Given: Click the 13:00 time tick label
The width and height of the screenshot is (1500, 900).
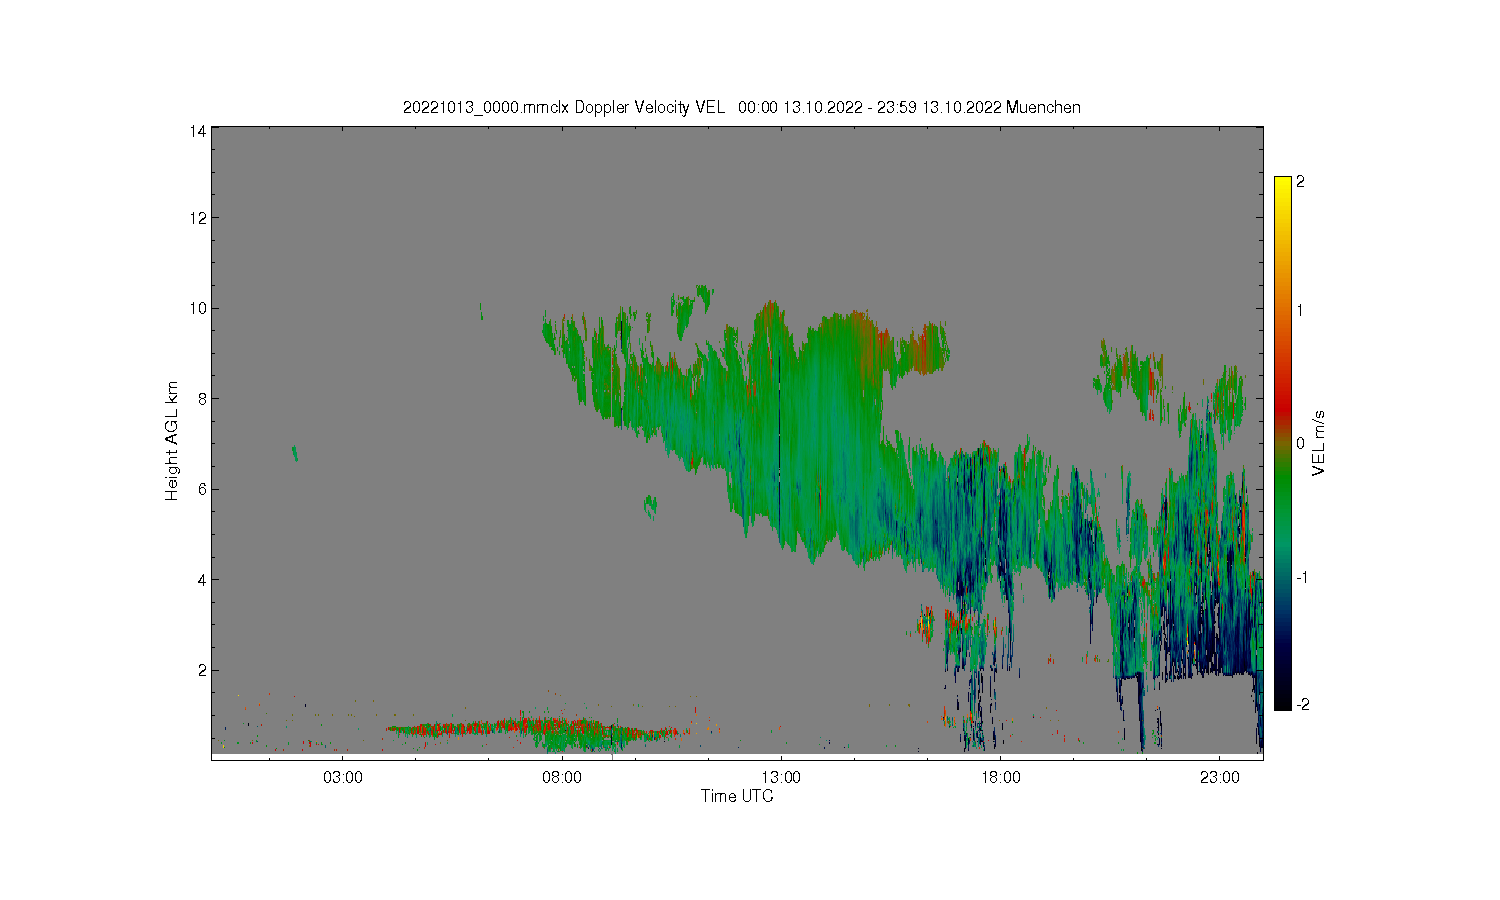Looking at the screenshot, I should pyautogui.click(x=781, y=777).
